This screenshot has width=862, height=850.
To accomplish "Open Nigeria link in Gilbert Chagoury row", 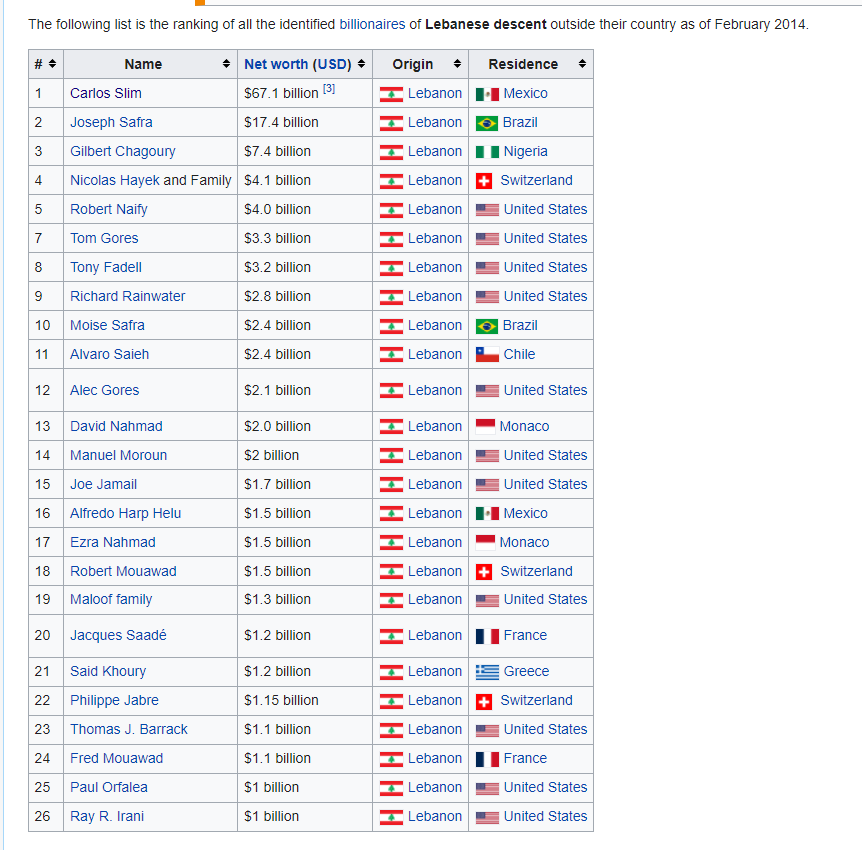I will 526,151.
